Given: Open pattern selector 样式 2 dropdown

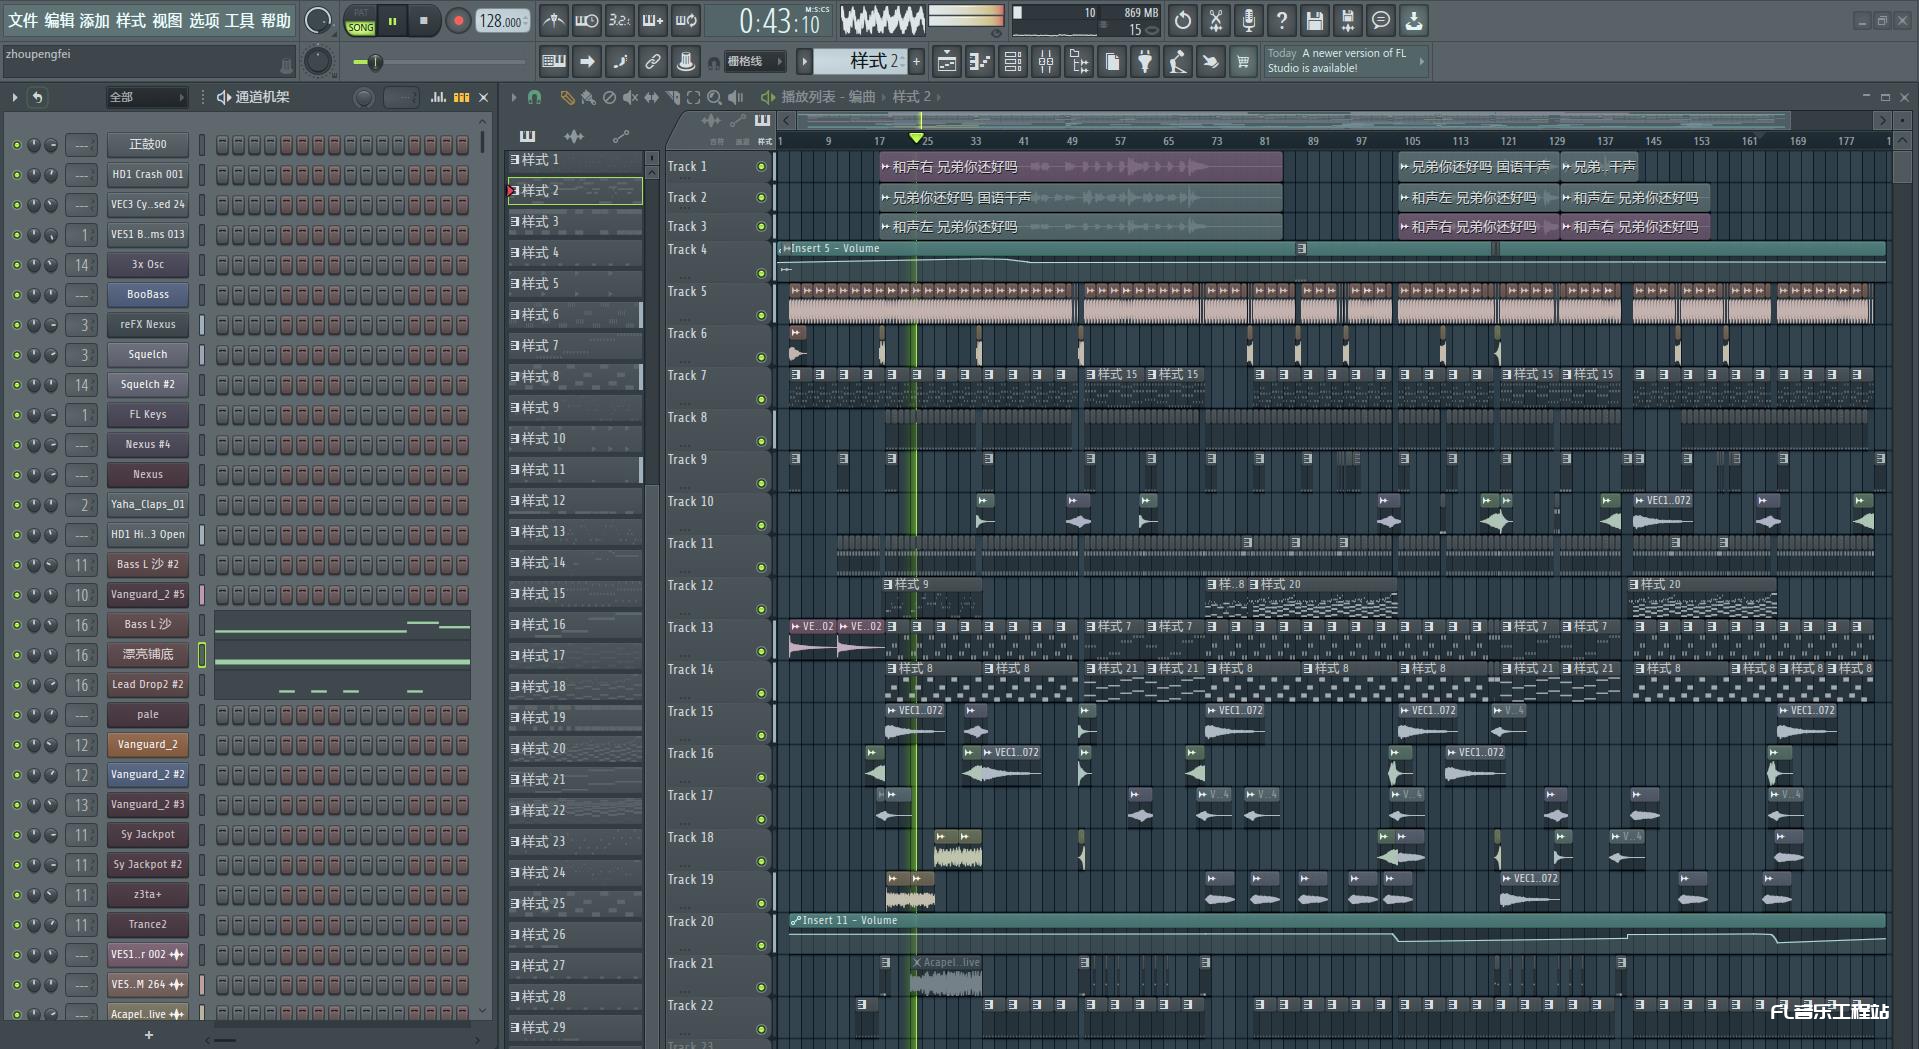Looking at the screenshot, I should (859, 62).
